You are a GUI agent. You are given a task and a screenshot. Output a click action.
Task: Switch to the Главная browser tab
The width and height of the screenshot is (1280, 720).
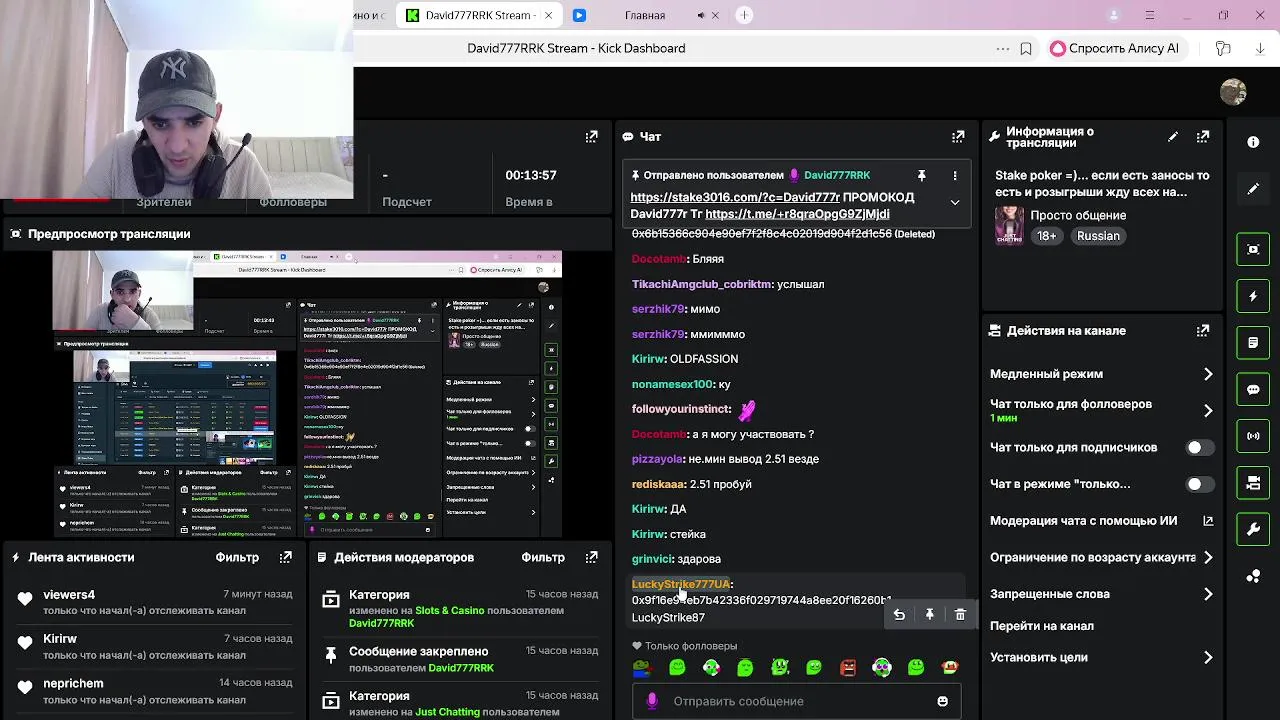(645, 15)
